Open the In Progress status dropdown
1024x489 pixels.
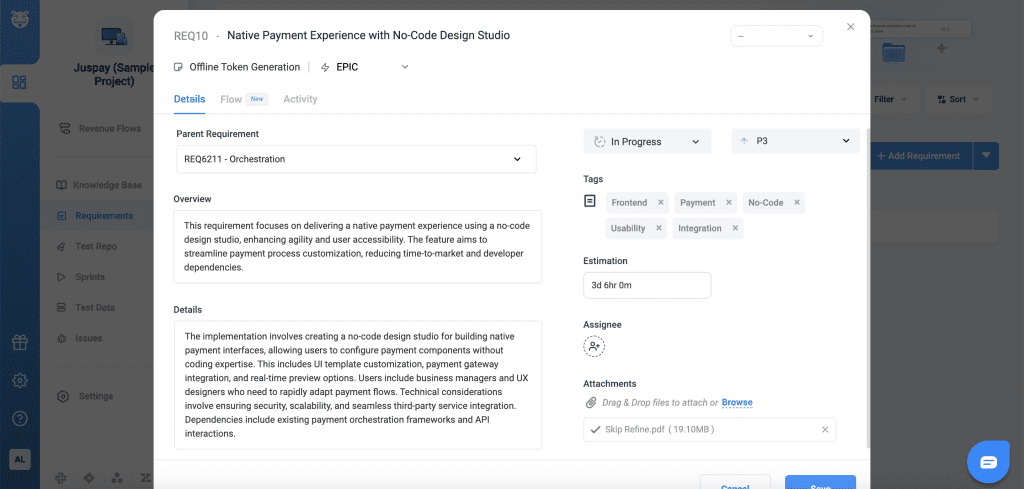(x=647, y=142)
